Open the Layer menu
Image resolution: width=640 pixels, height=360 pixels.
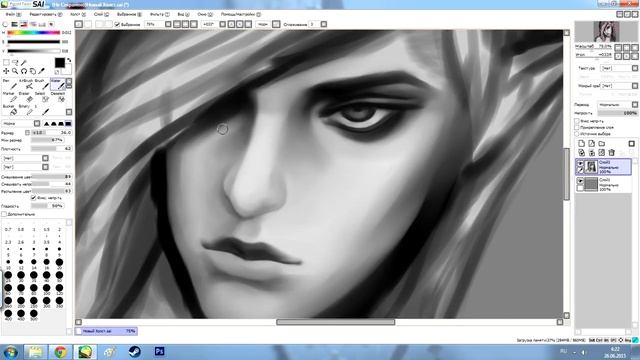pyautogui.click(x=101, y=14)
